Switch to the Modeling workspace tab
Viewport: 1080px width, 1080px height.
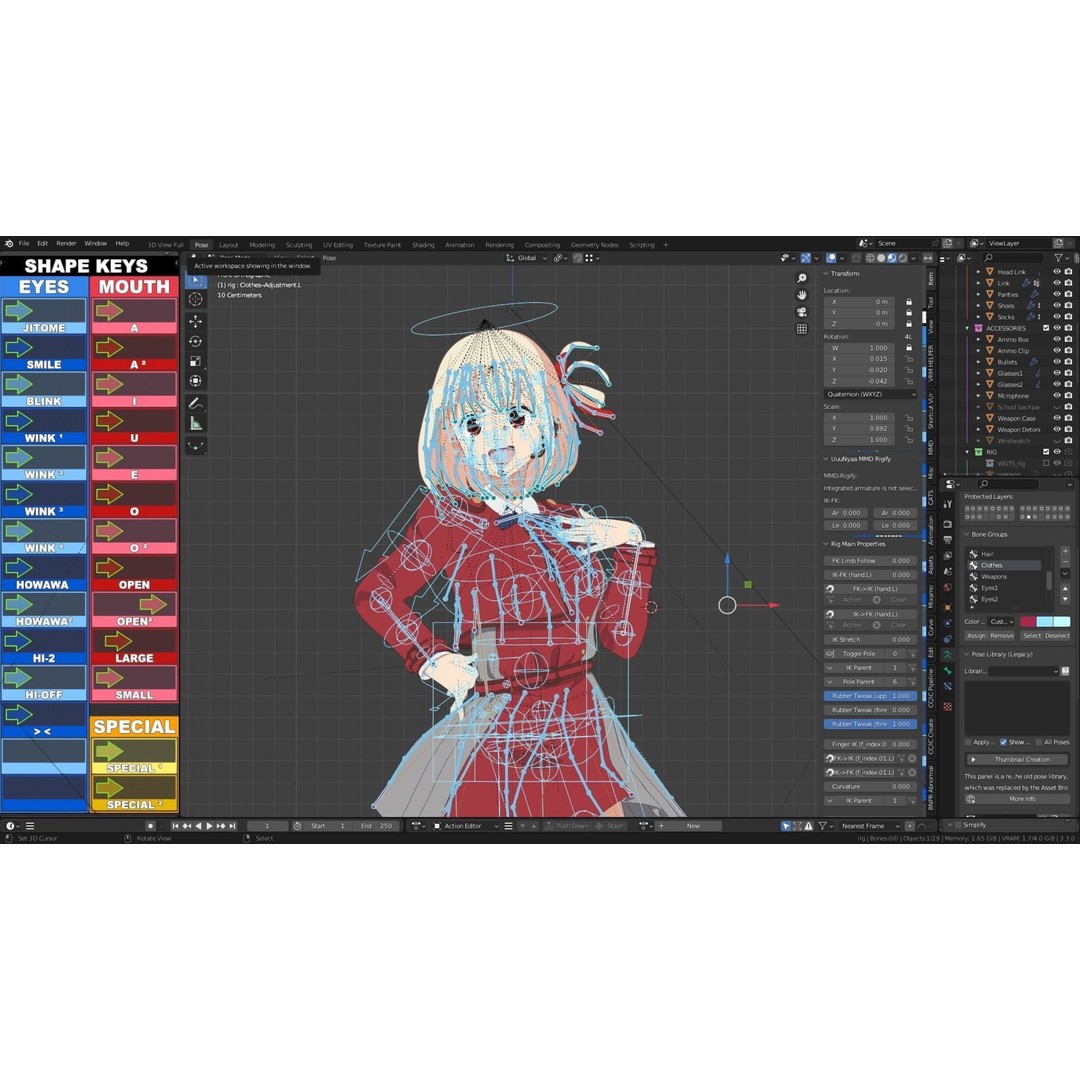262,245
